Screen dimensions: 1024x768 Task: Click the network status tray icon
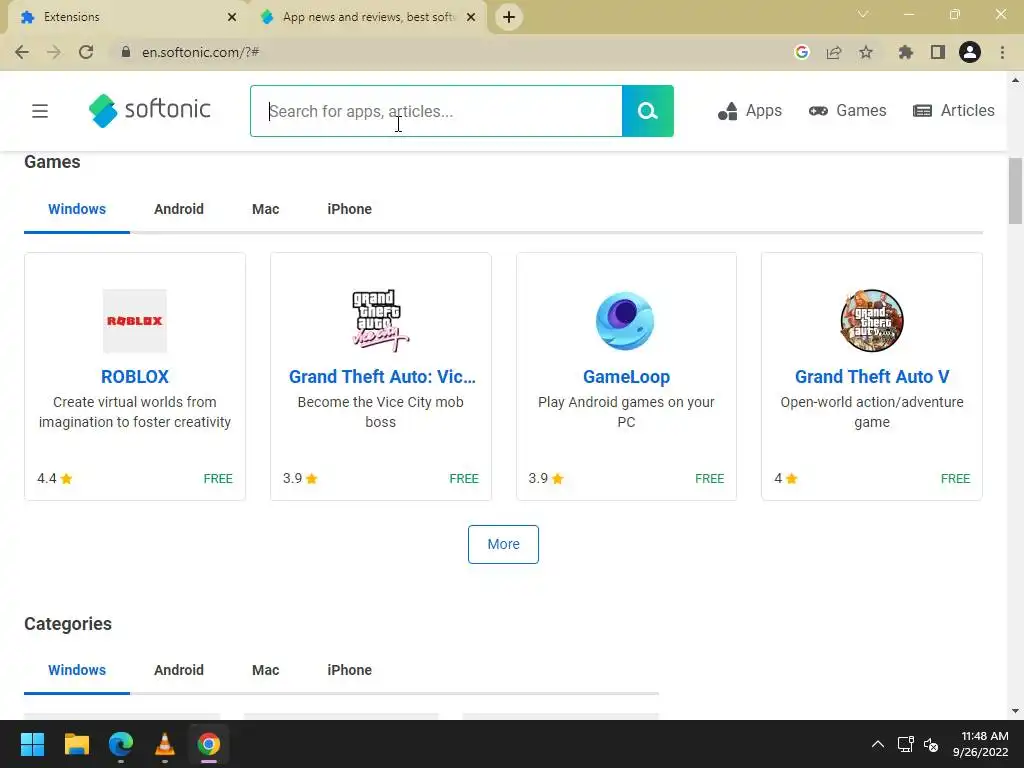[x=905, y=744]
